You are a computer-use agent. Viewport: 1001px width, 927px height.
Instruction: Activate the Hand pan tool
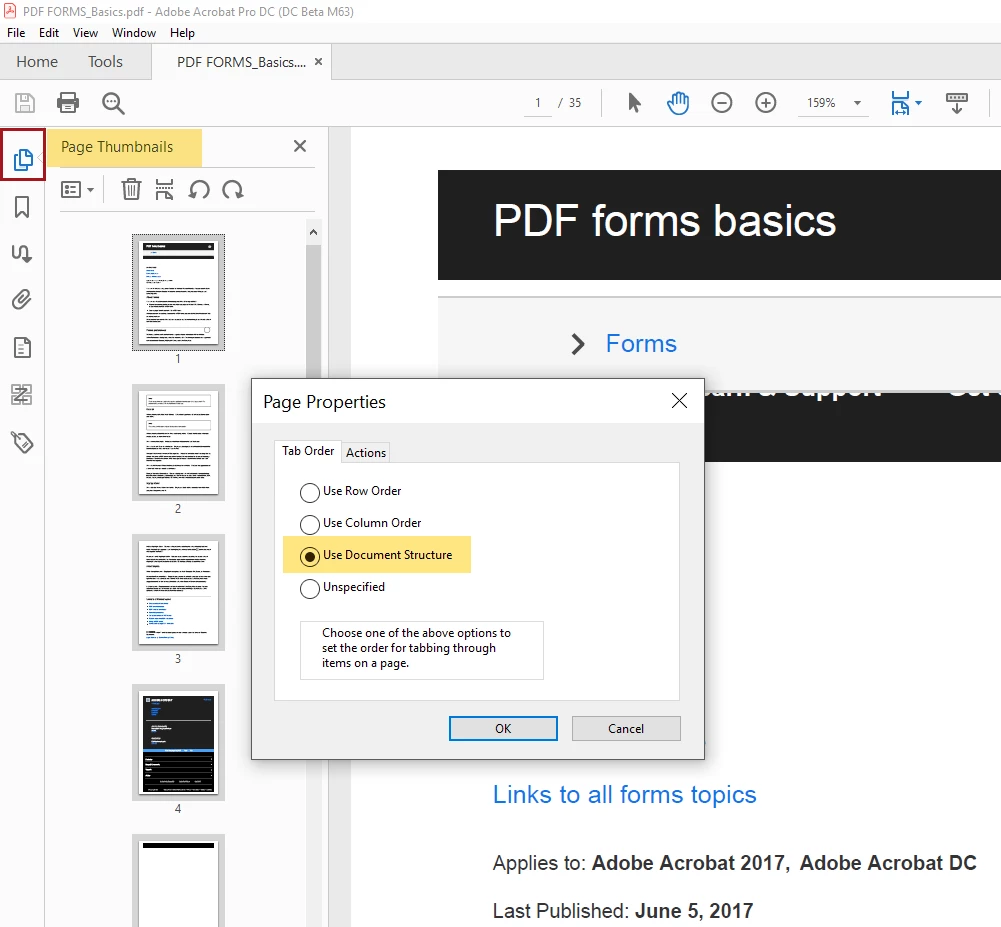pyautogui.click(x=678, y=103)
